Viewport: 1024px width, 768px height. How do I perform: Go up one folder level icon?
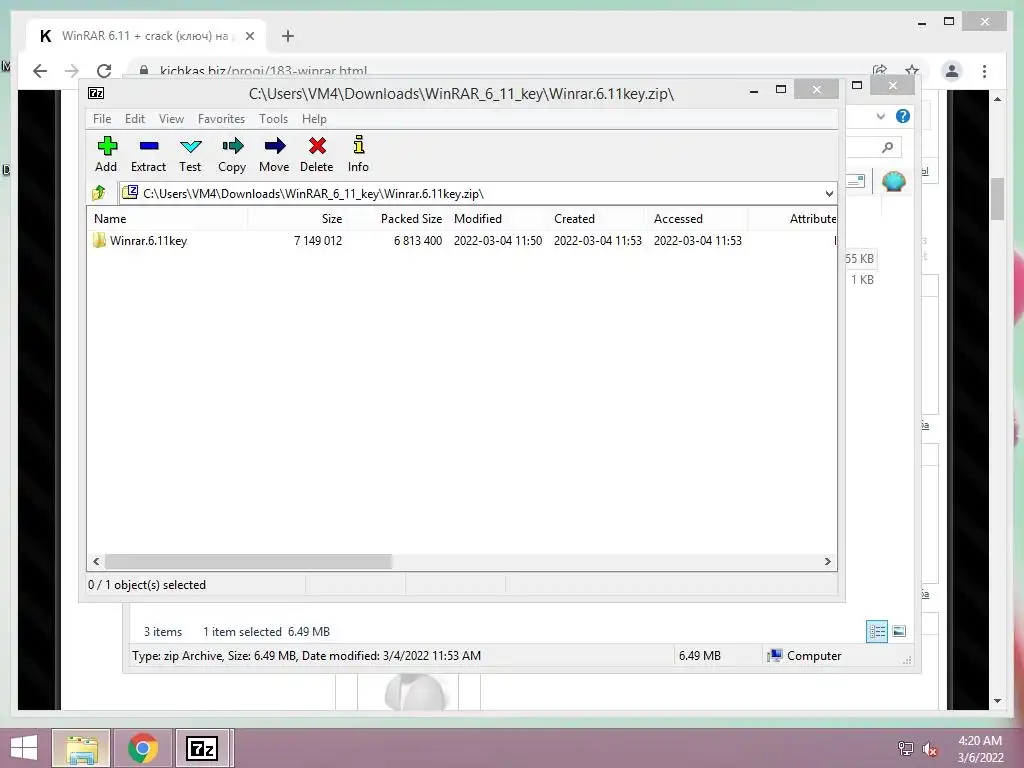pyautogui.click(x=99, y=193)
